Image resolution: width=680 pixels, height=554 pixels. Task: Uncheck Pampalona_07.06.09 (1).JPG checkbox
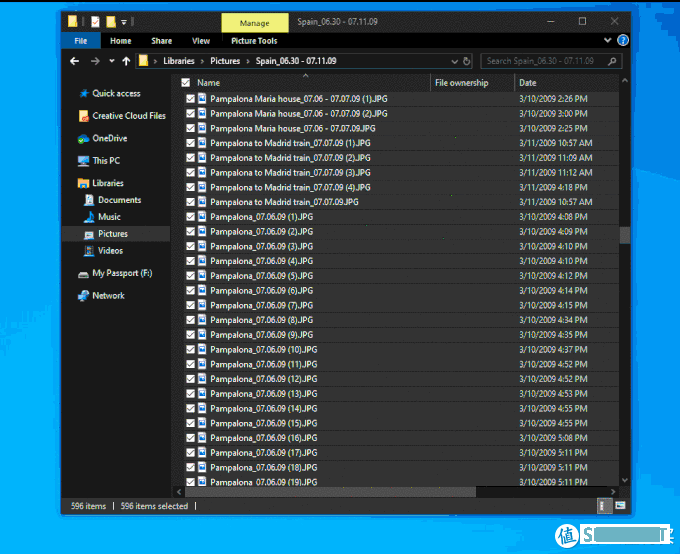tap(190, 217)
